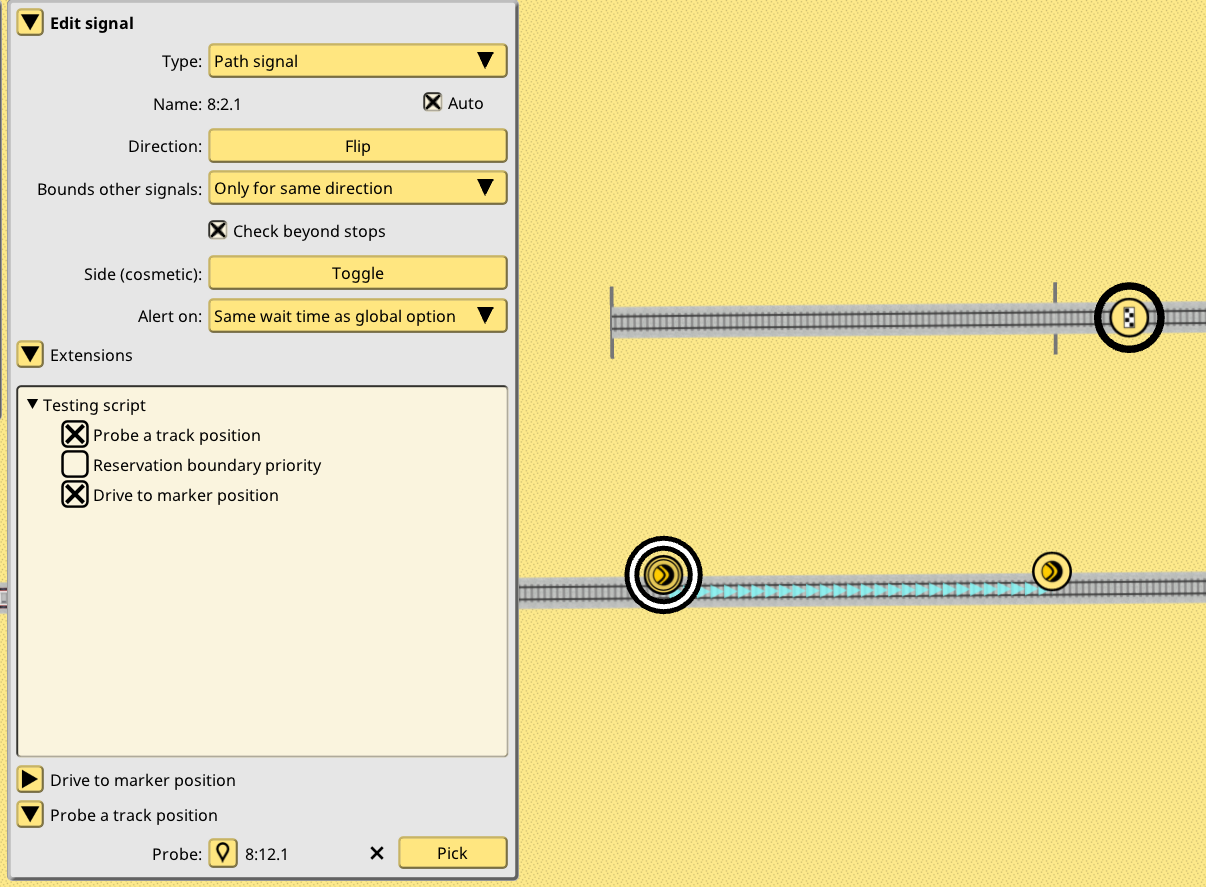Open Bounds other signals dropdown
The image size is (1206, 887).
click(x=357, y=188)
